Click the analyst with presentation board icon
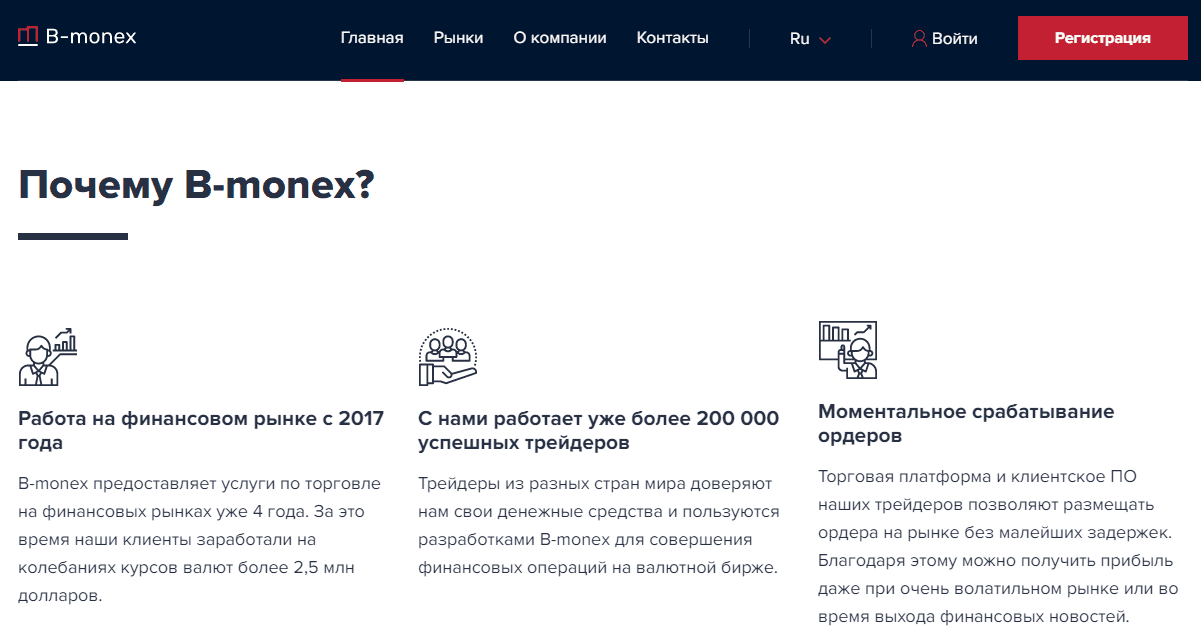This screenshot has height=644, width=1201. [848, 350]
